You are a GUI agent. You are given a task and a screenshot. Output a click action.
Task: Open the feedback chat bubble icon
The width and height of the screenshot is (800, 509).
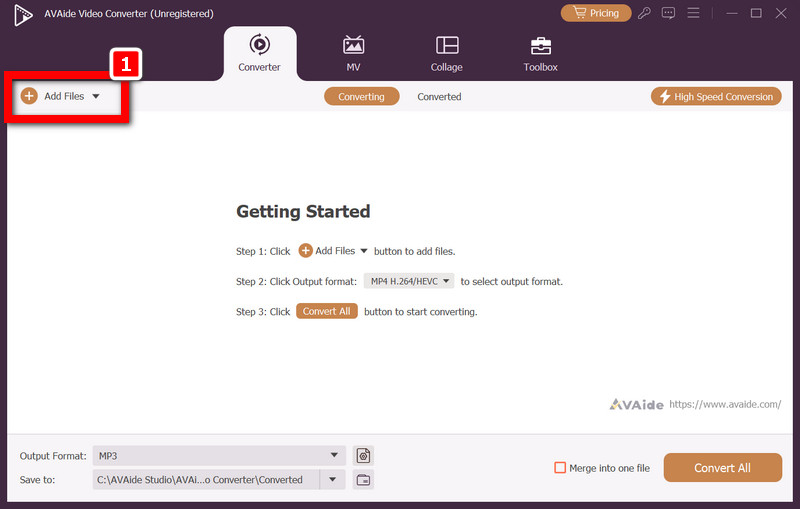668,13
